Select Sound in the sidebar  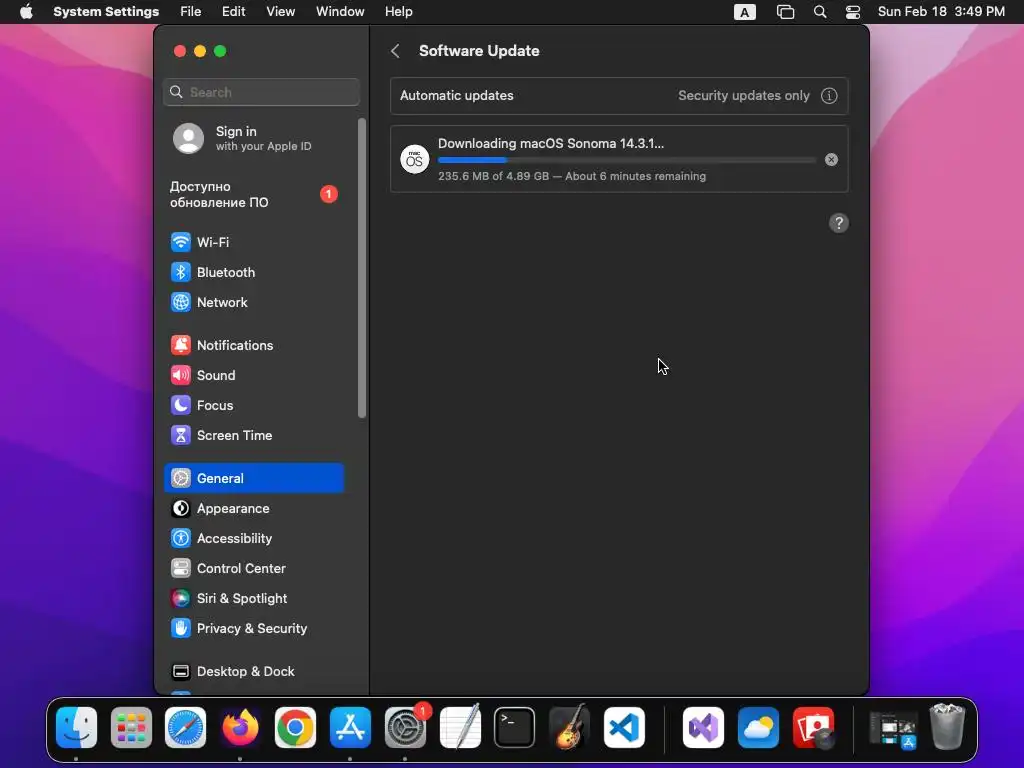coord(254,376)
